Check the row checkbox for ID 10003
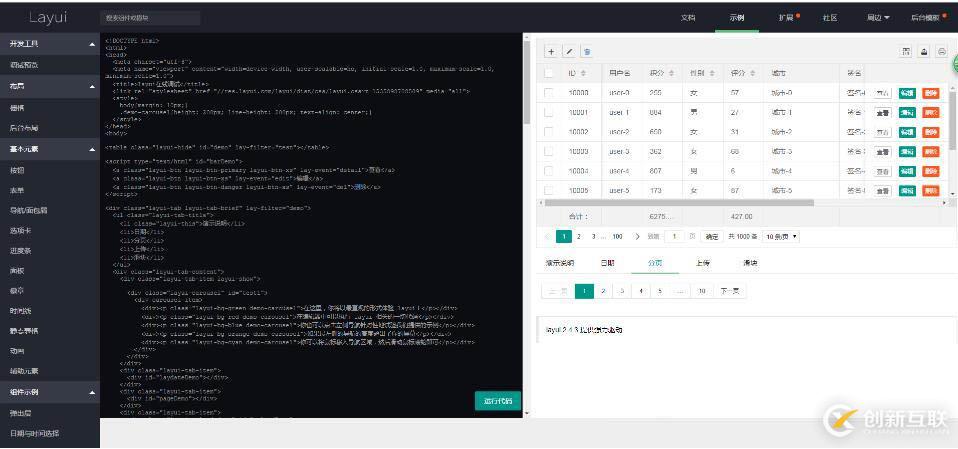 click(549, 151)
